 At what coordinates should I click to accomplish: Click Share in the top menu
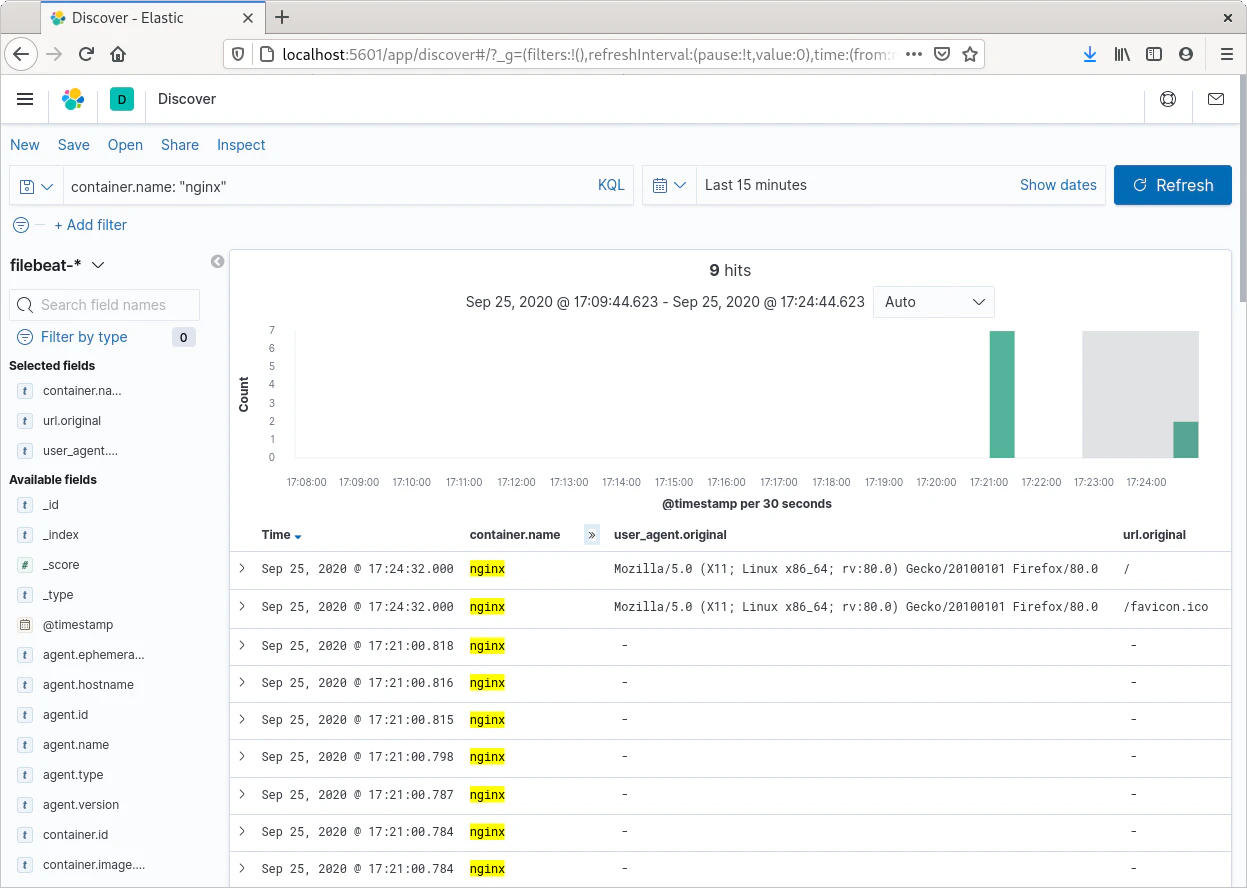click(179, 145)
